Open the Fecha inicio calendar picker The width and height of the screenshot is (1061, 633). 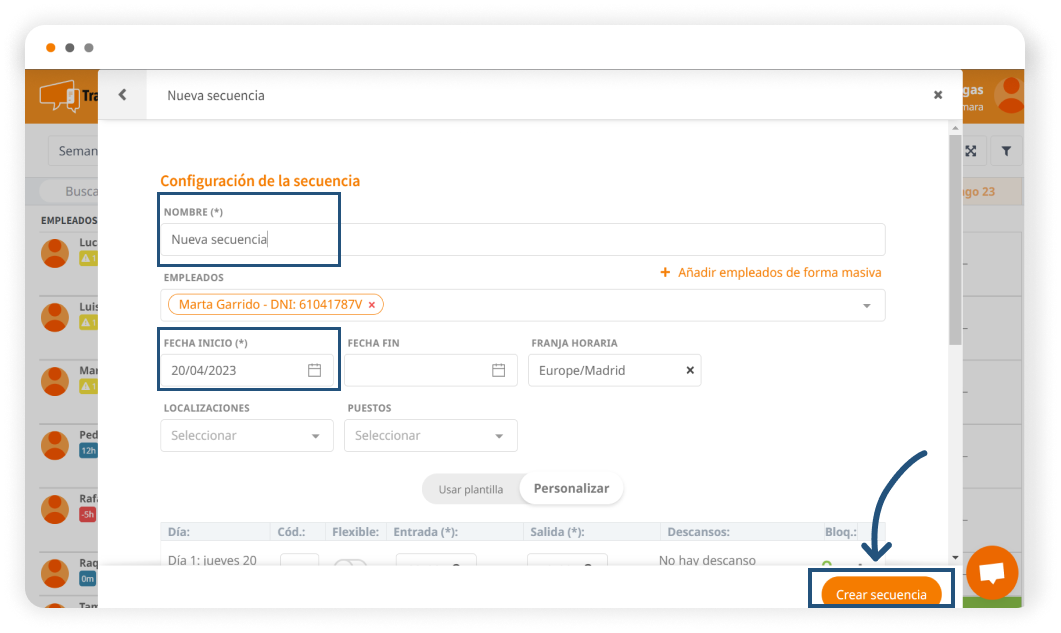point(314,370)
